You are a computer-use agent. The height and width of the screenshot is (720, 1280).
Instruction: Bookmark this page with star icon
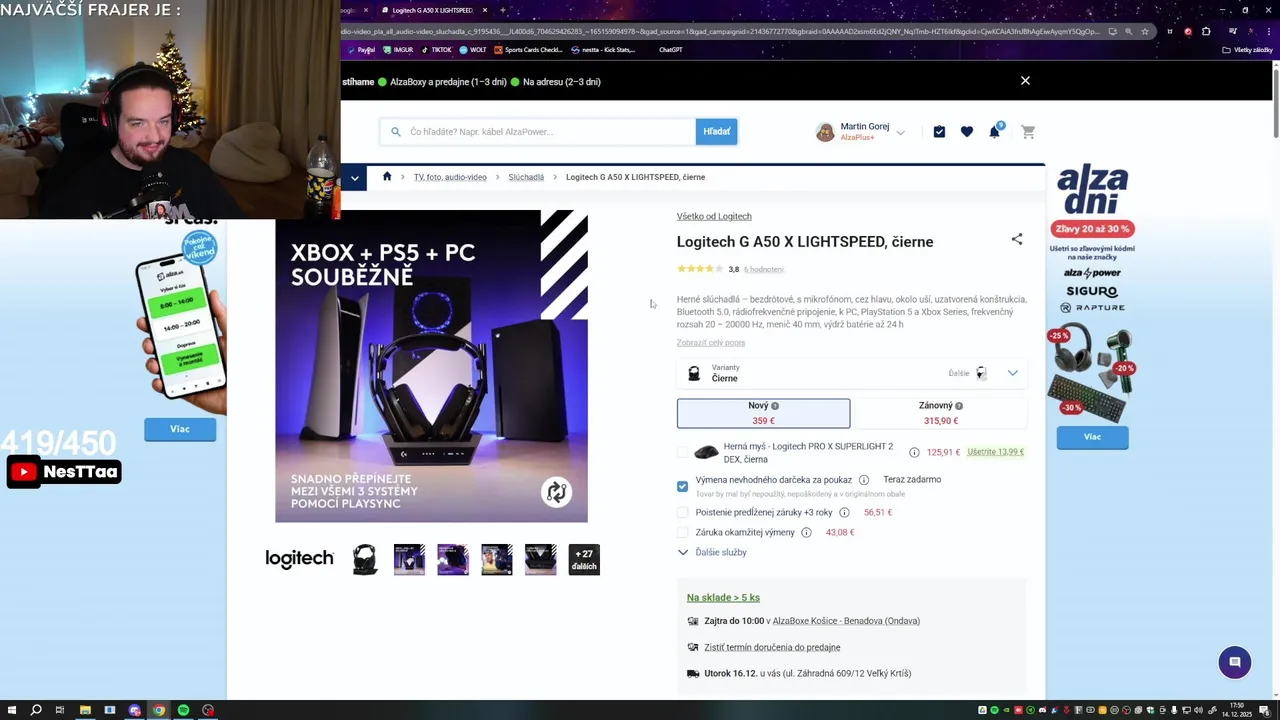pos(1145,31)
